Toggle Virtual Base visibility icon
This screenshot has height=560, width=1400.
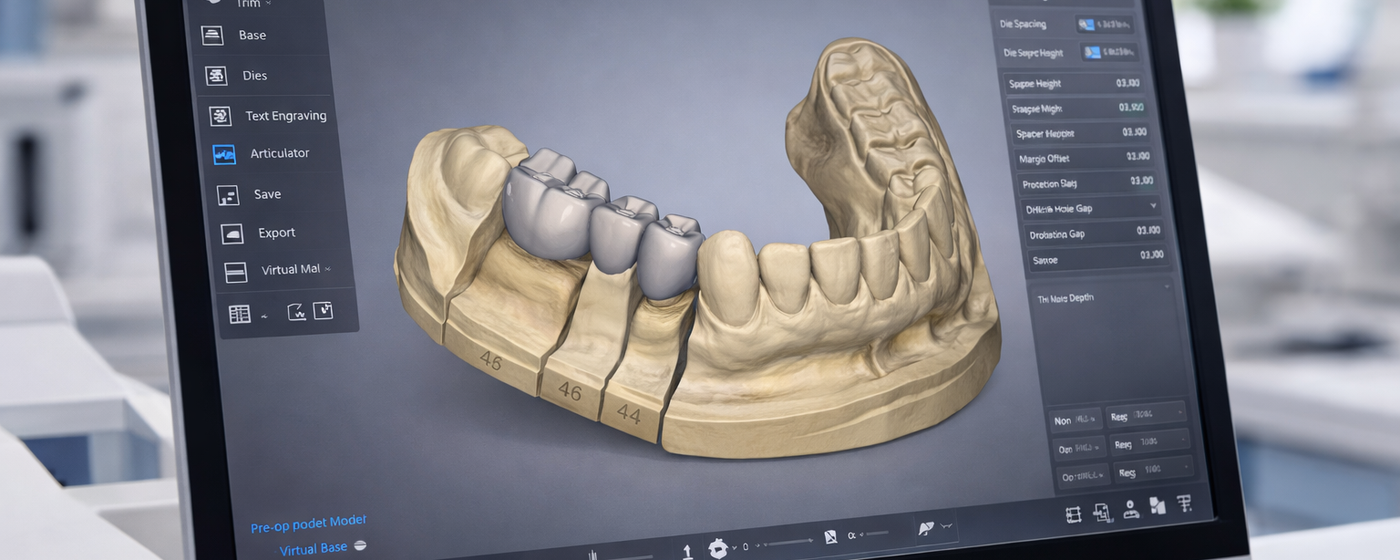(360, 546)
